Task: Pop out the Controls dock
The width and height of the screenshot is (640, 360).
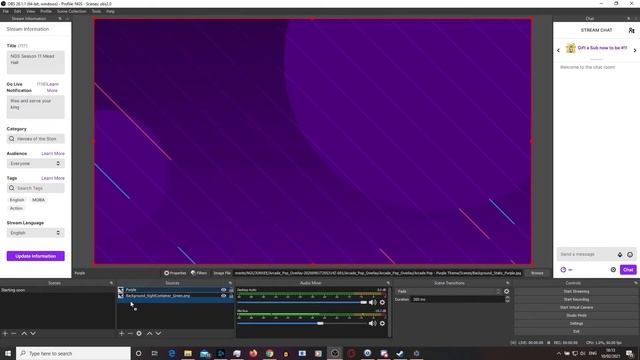Action: [x=636, y=283]
